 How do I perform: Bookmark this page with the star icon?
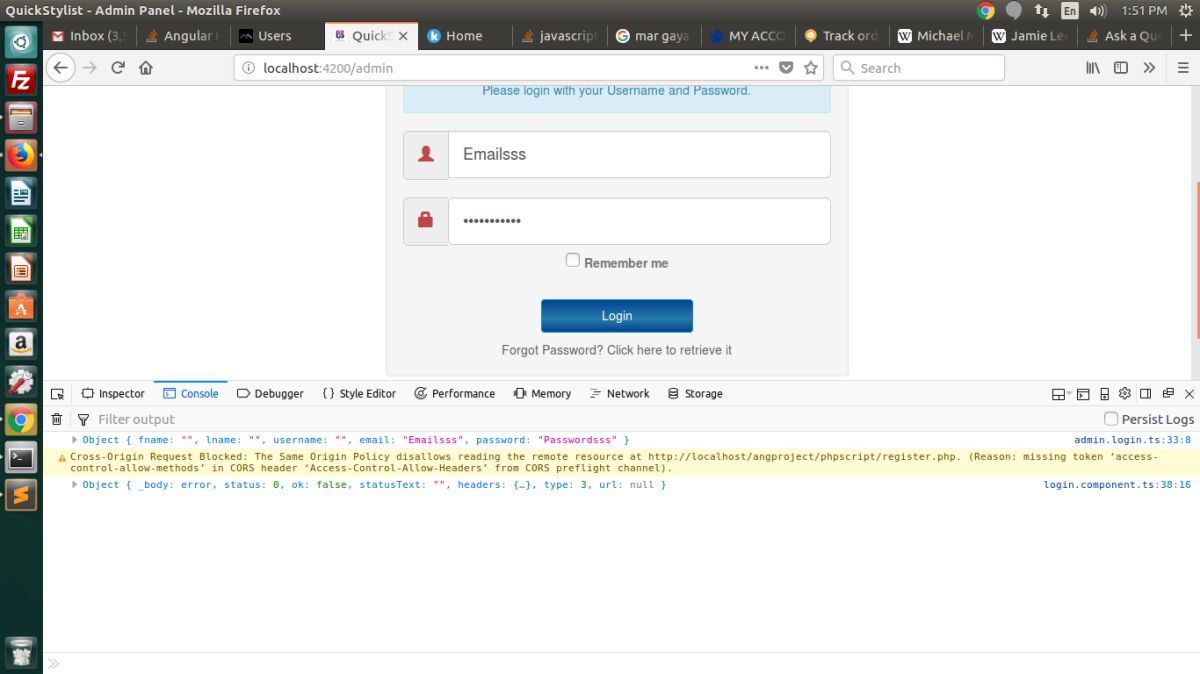pos(811,68)
